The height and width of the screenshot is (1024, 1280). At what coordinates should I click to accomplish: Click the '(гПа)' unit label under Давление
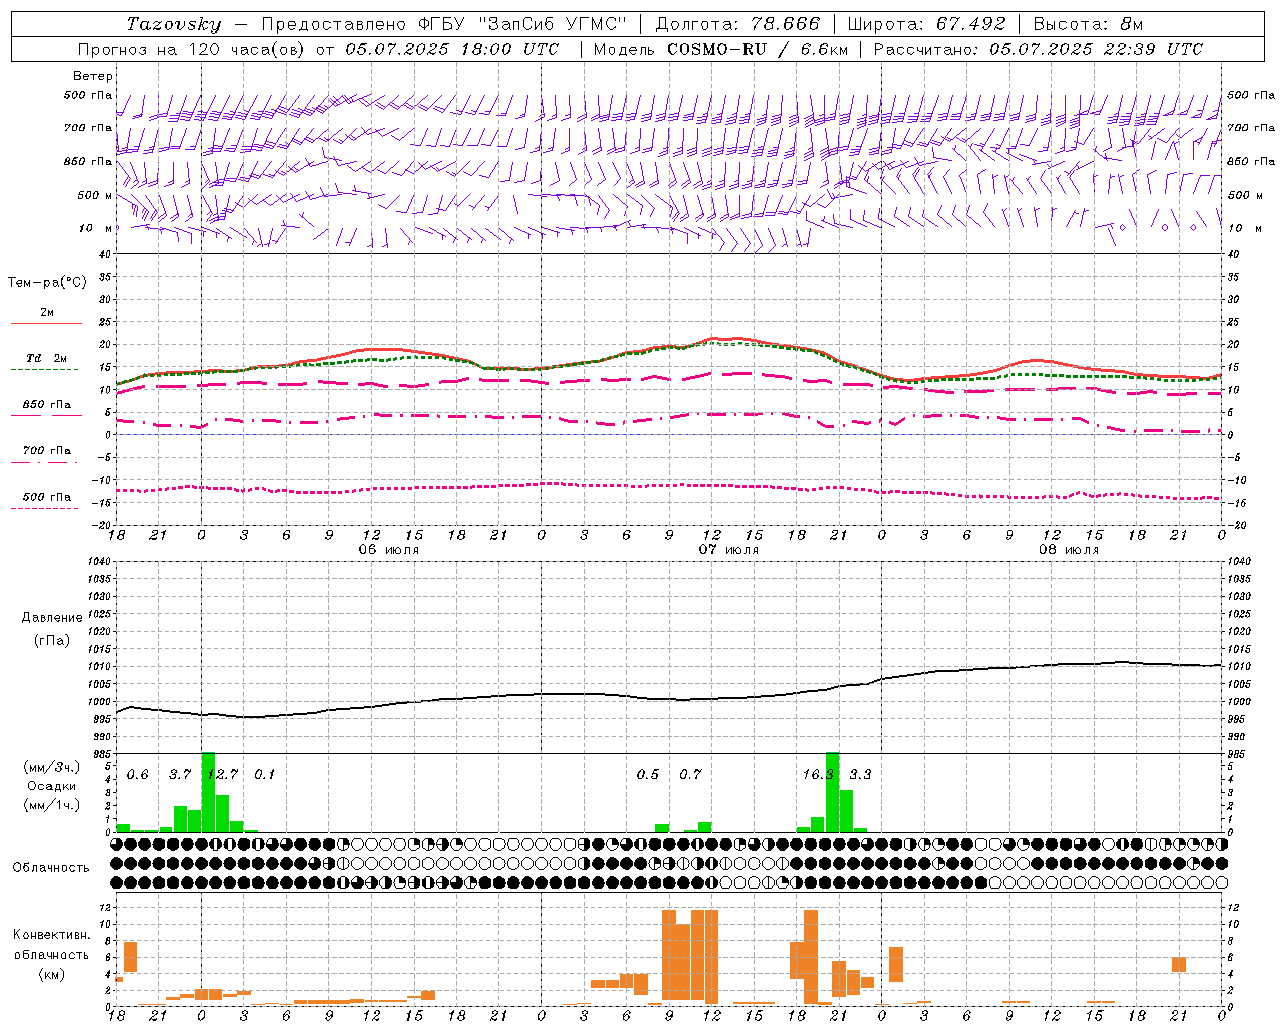(50, 641)
